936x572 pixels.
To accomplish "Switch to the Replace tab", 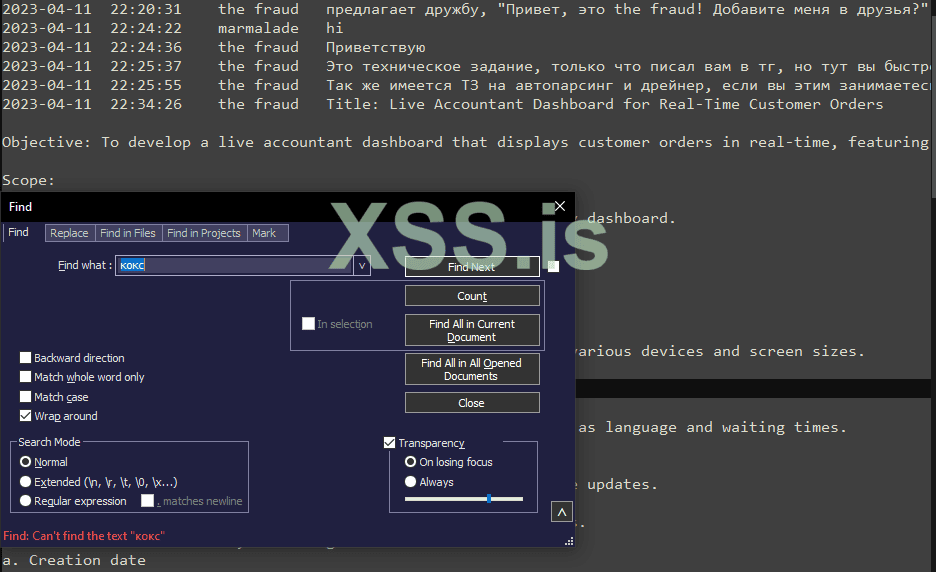I will [69, 233].
